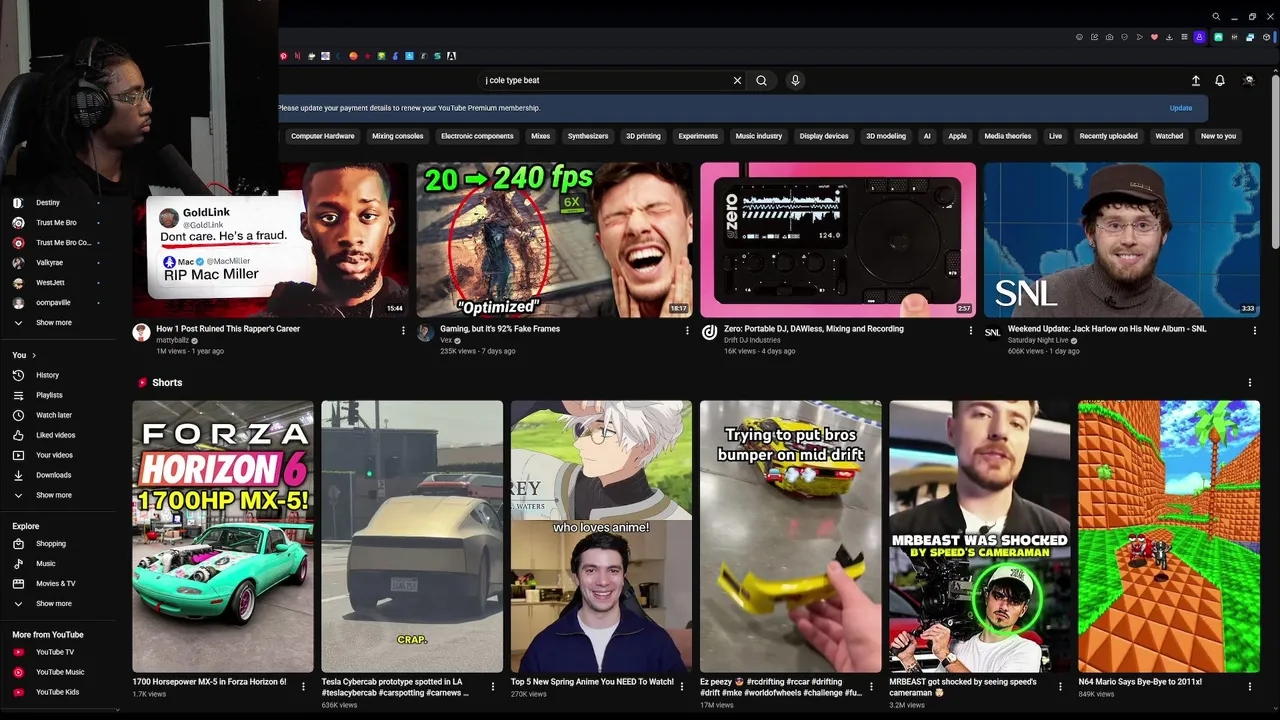Click the browser tab-search magnifier icon
1280x720 pixels.
click(x=1216, y=16)
